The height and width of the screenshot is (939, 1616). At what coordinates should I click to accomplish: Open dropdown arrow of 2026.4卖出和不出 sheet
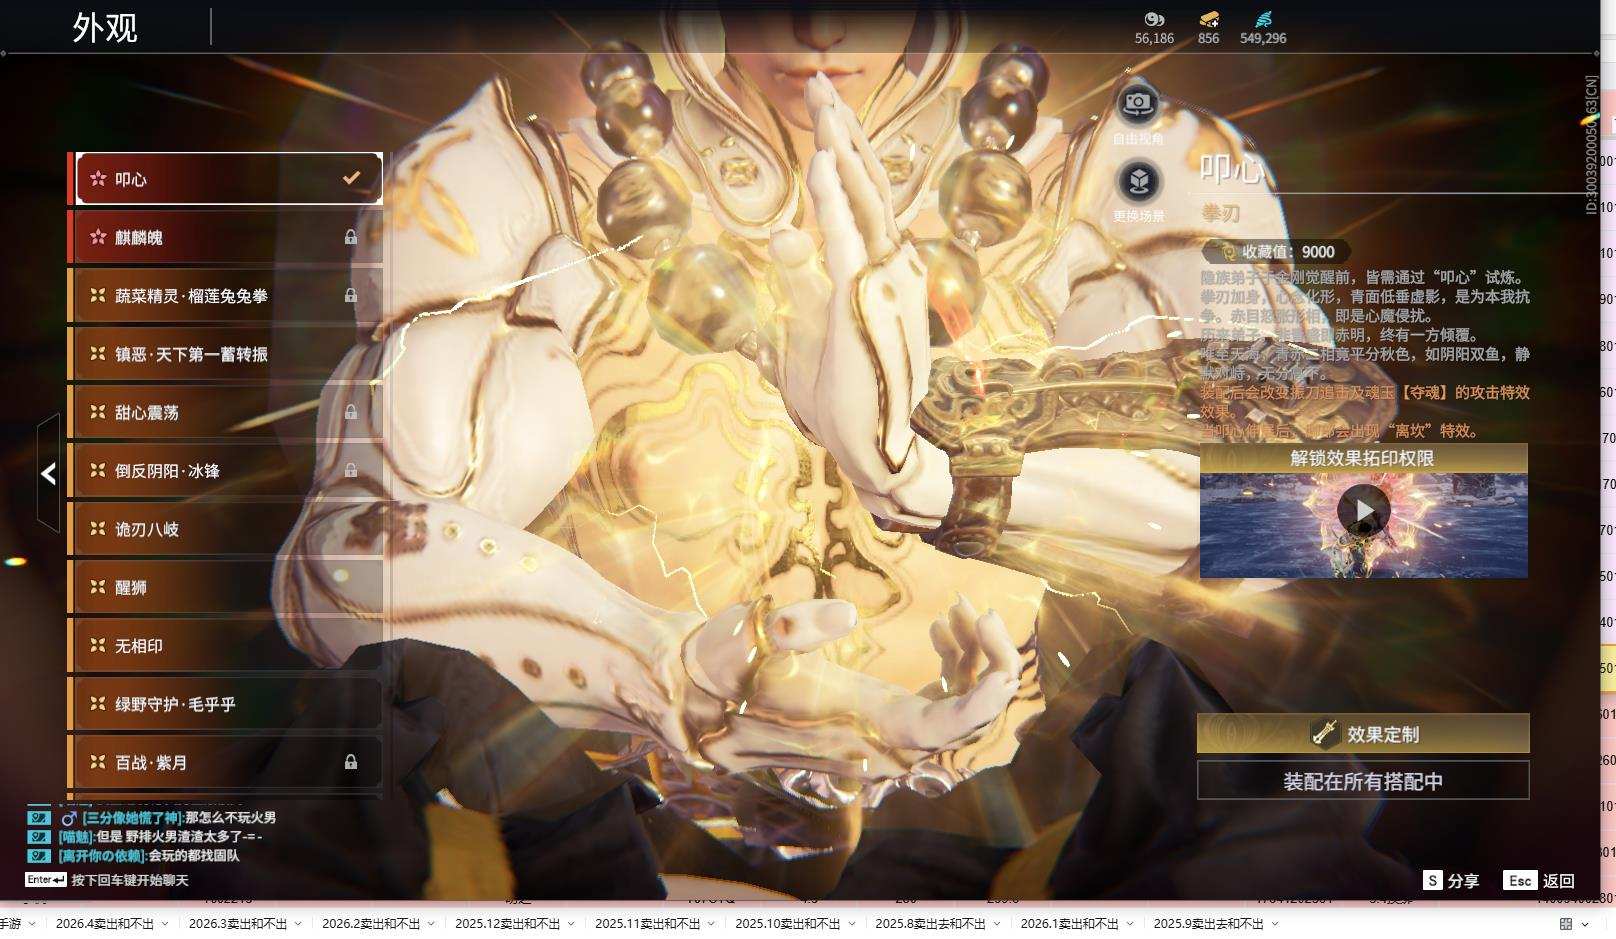pos(165,924)
